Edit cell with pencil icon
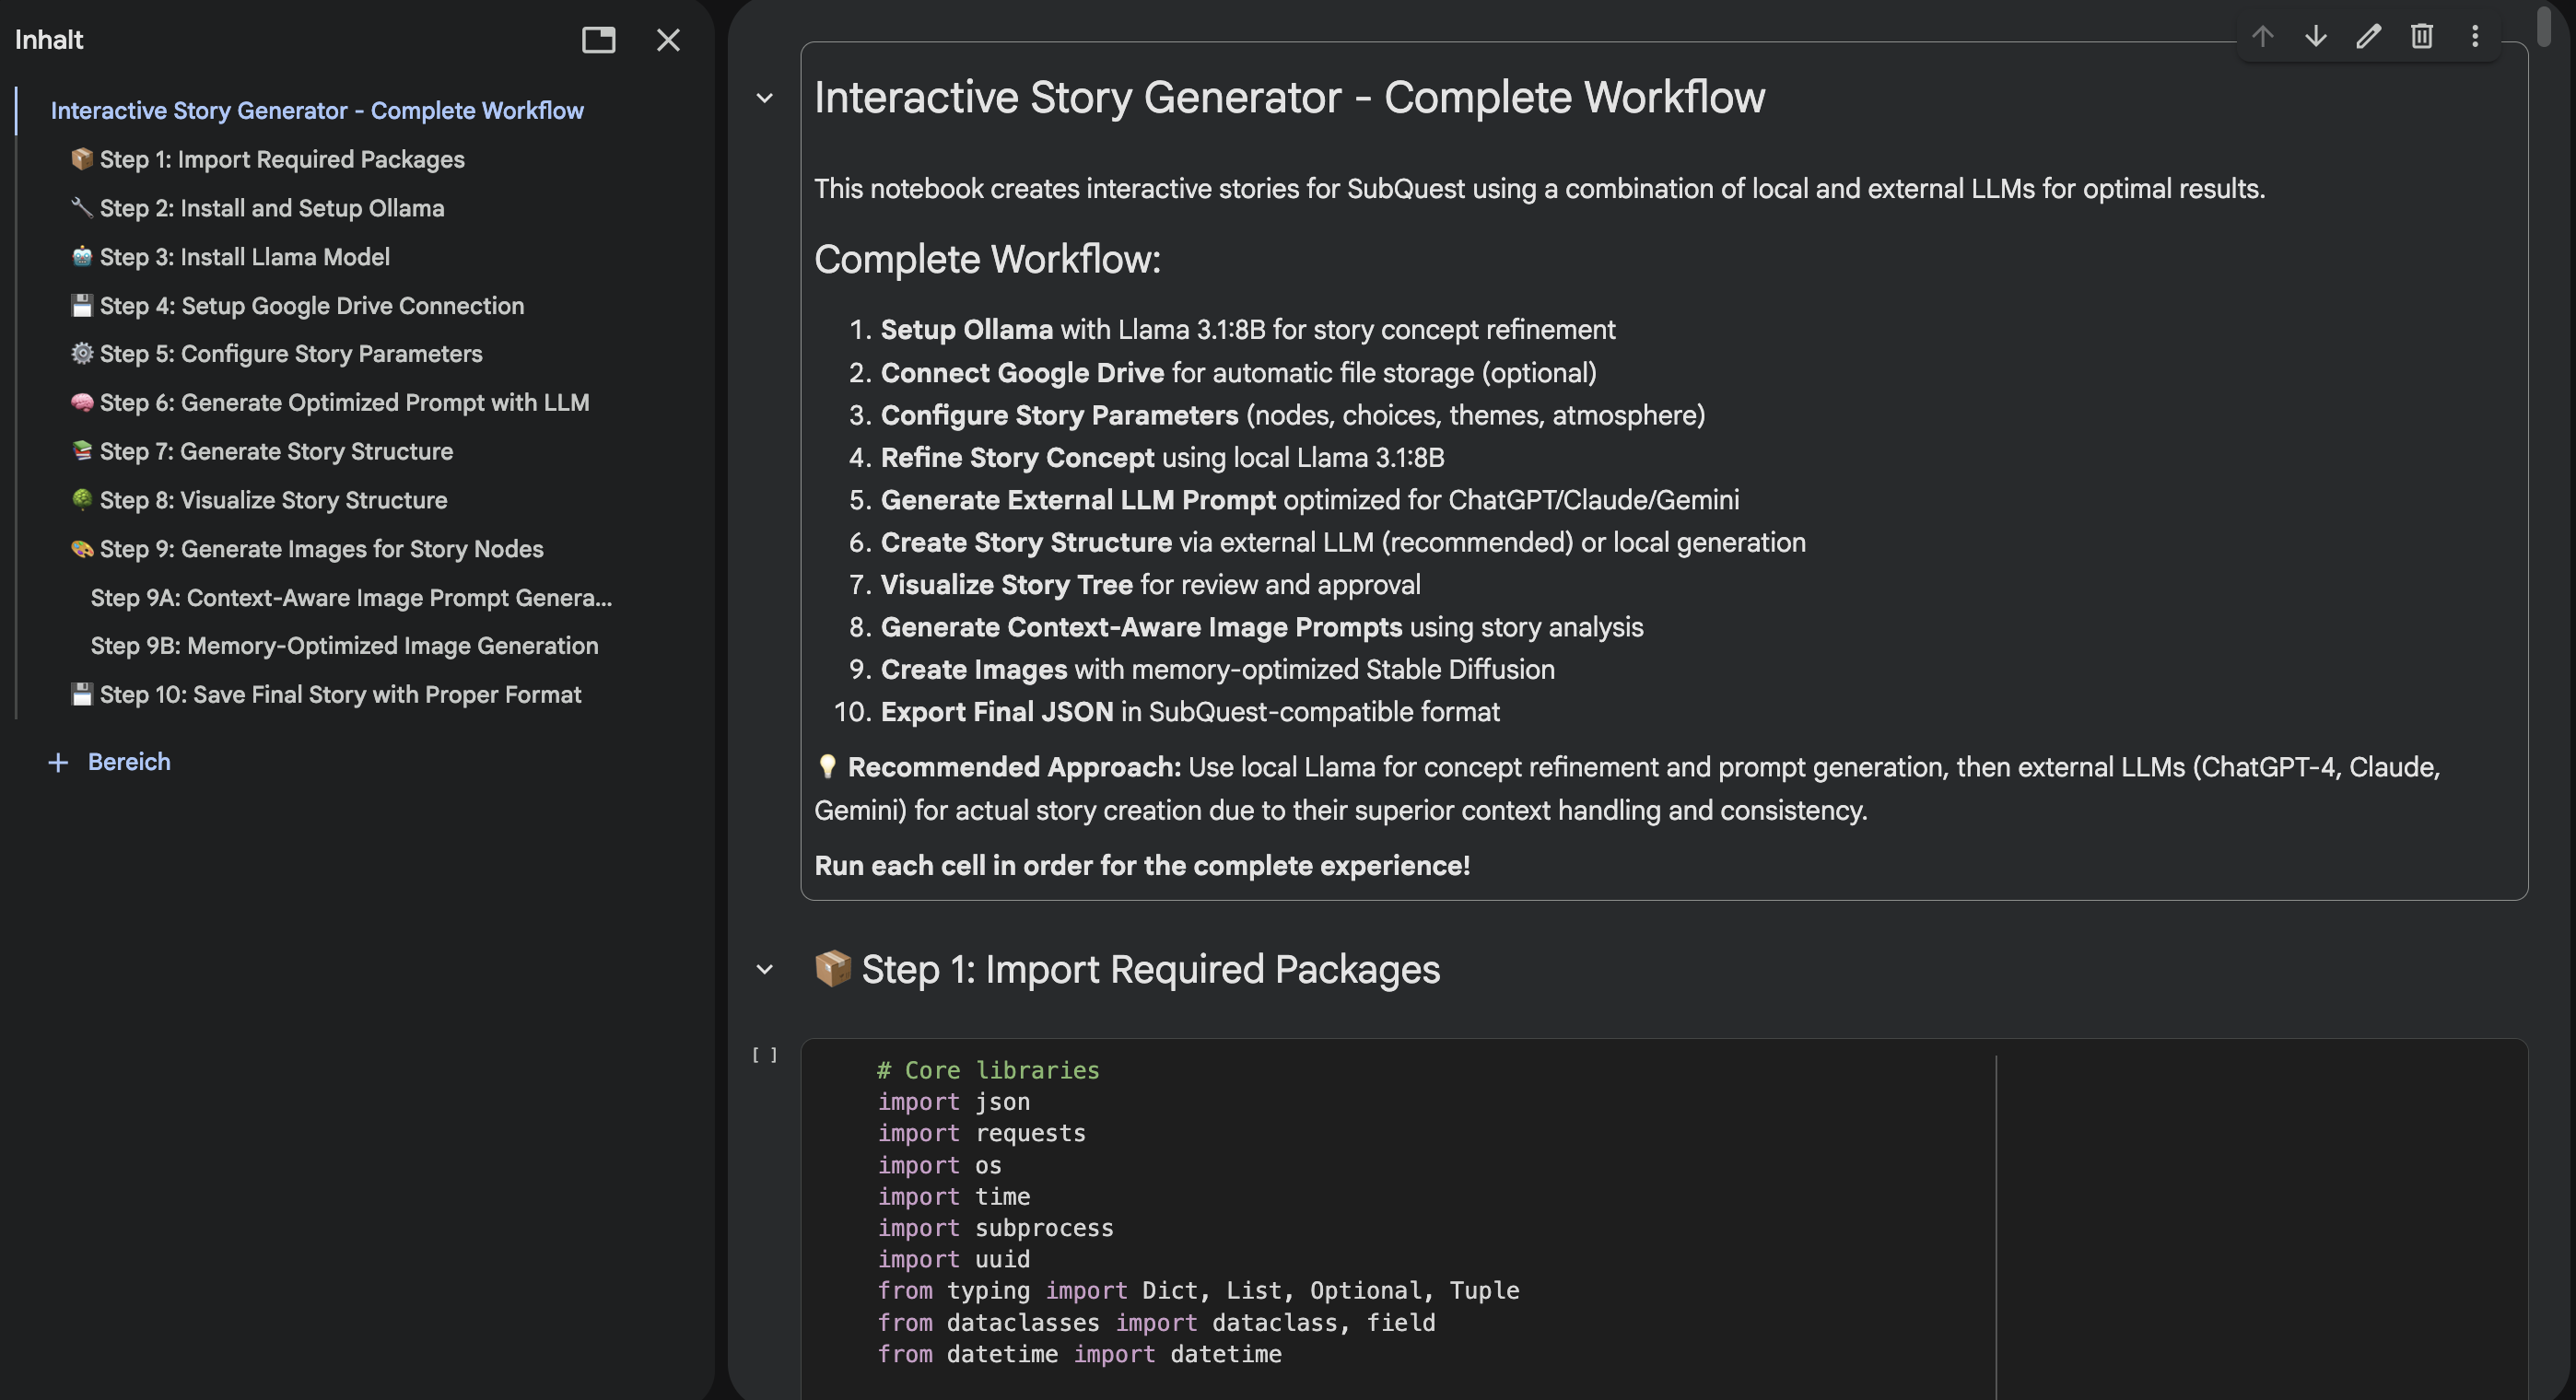This screenshot has height=1400, width=2576. coord(2368,37)
